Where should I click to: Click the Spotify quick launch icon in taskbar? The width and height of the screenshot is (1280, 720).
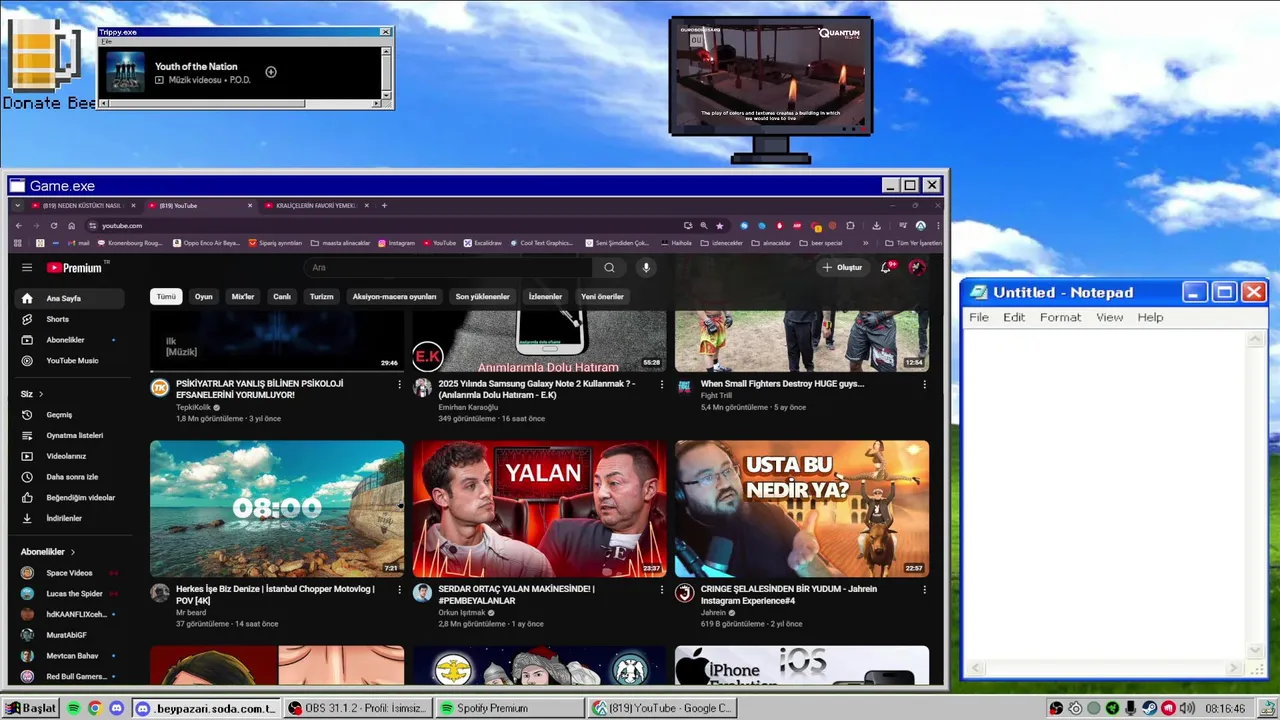[x=74, y=708]
